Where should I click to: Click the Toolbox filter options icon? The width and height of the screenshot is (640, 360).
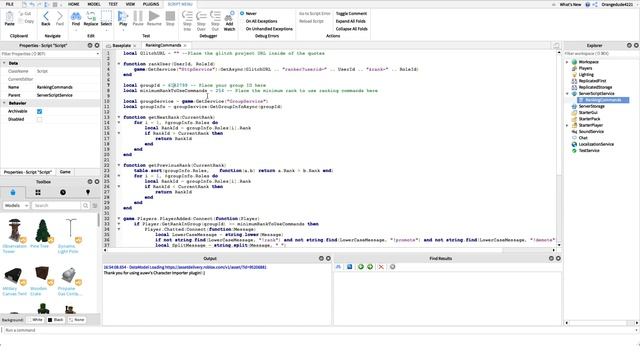click(95, 206)
